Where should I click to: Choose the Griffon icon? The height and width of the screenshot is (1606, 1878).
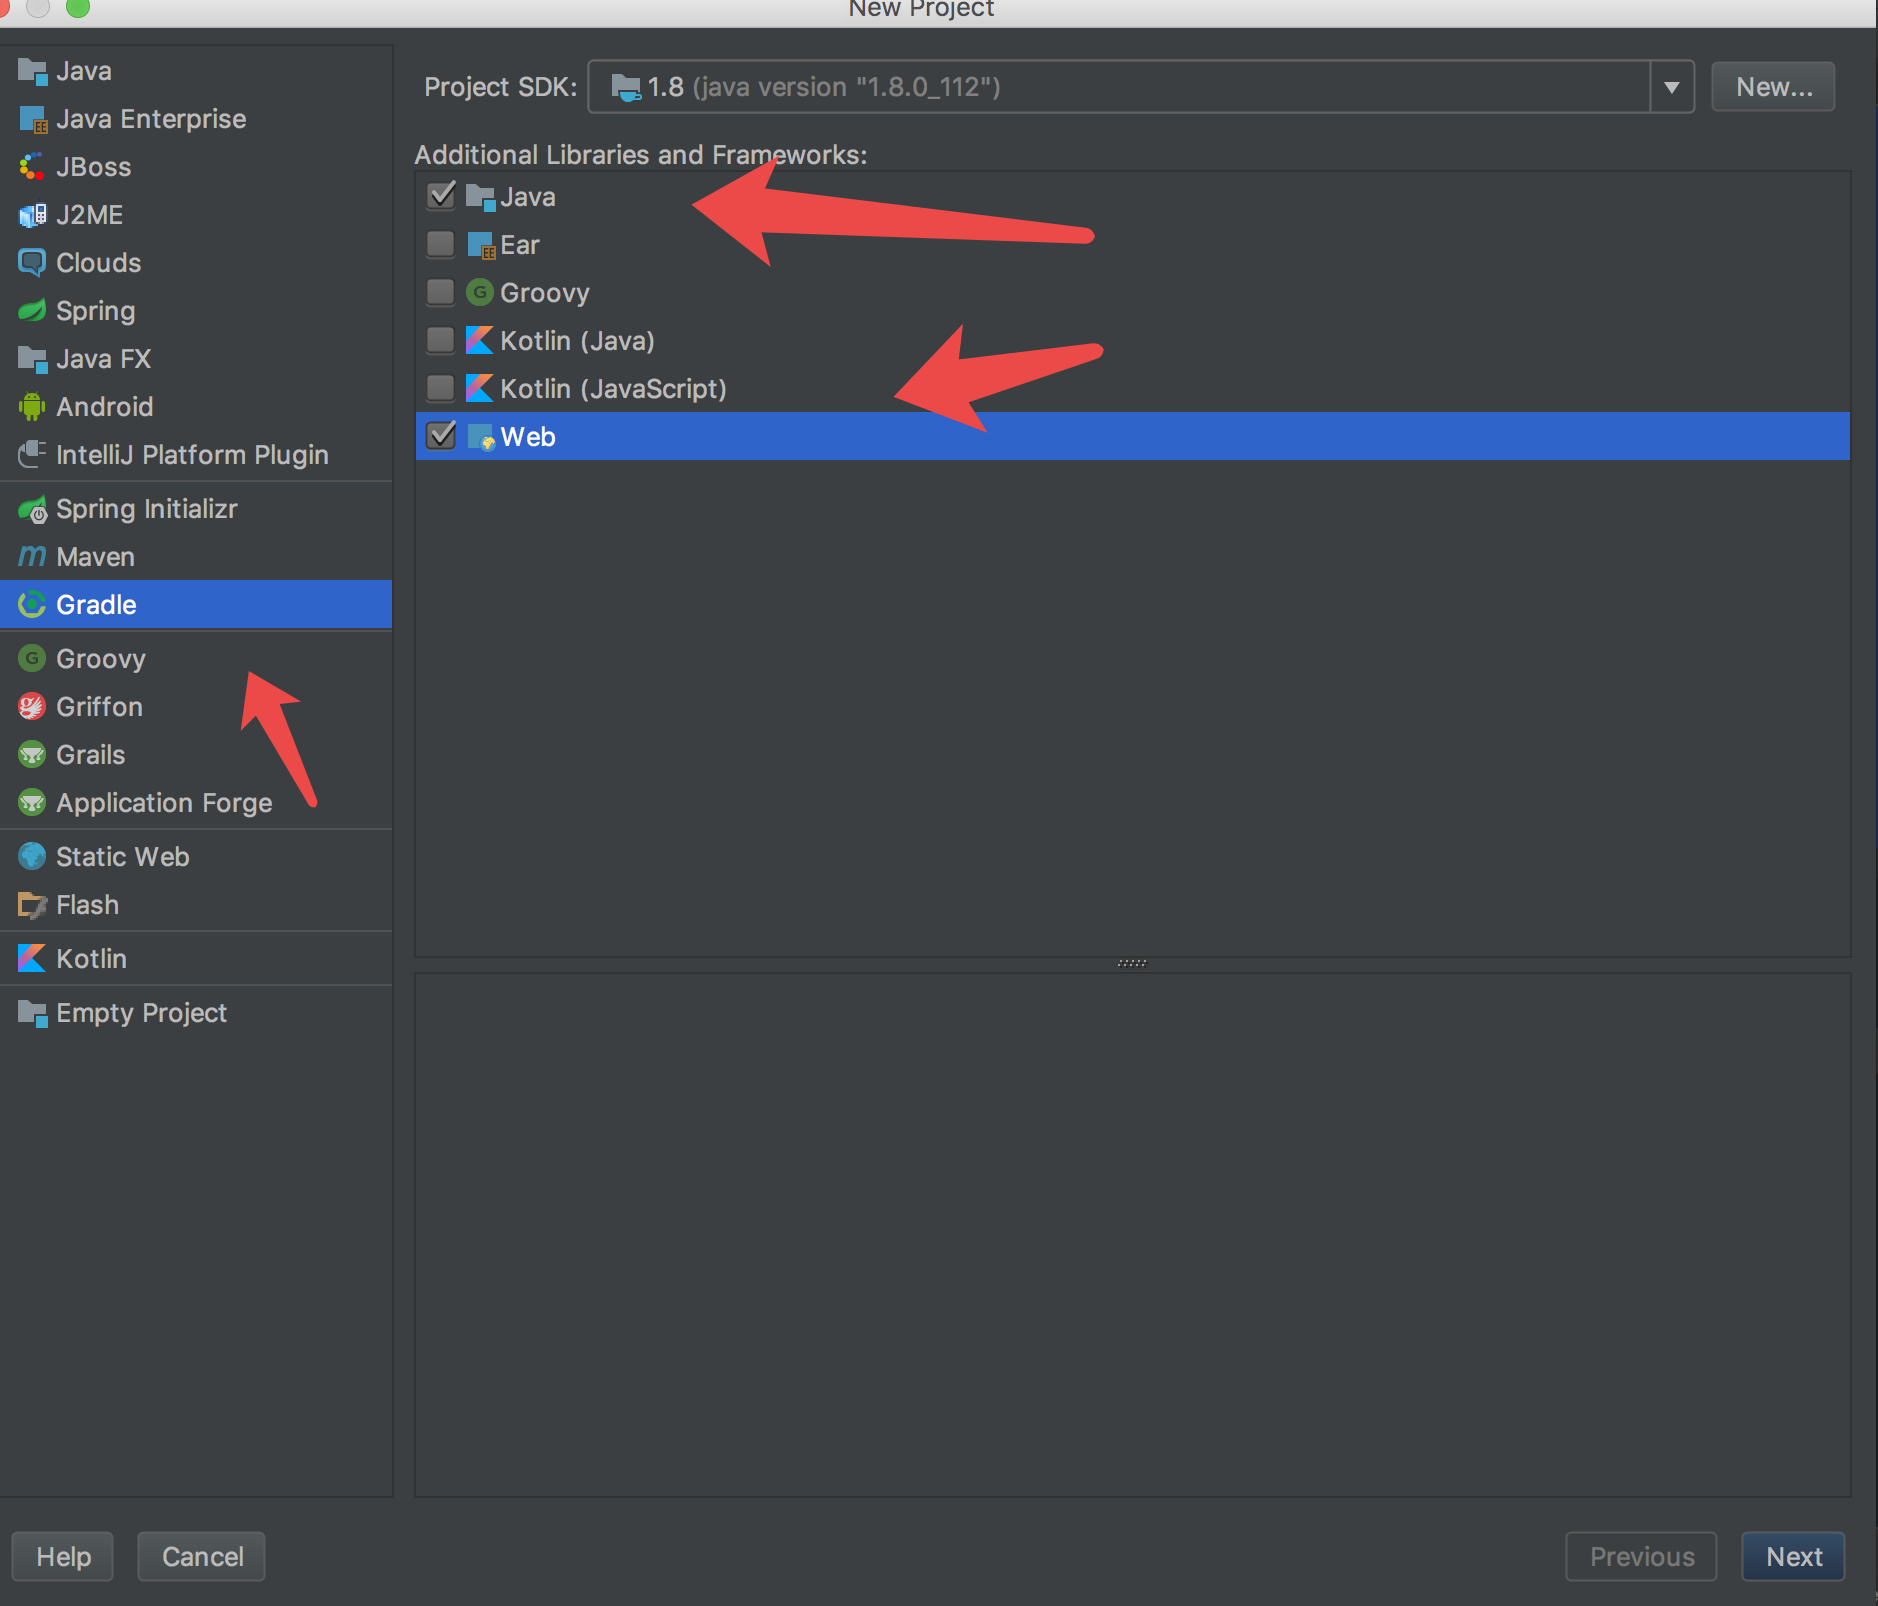tap(32, 707)
